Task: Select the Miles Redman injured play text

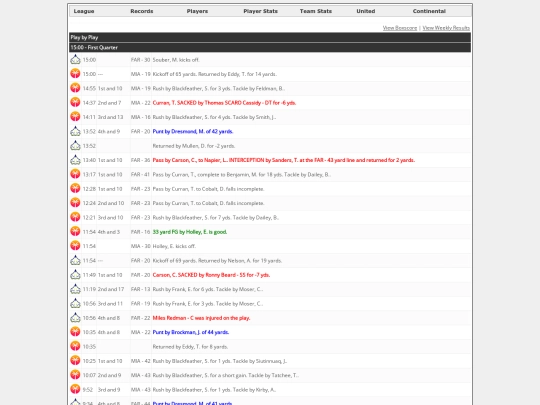Action: click(201, 318)
